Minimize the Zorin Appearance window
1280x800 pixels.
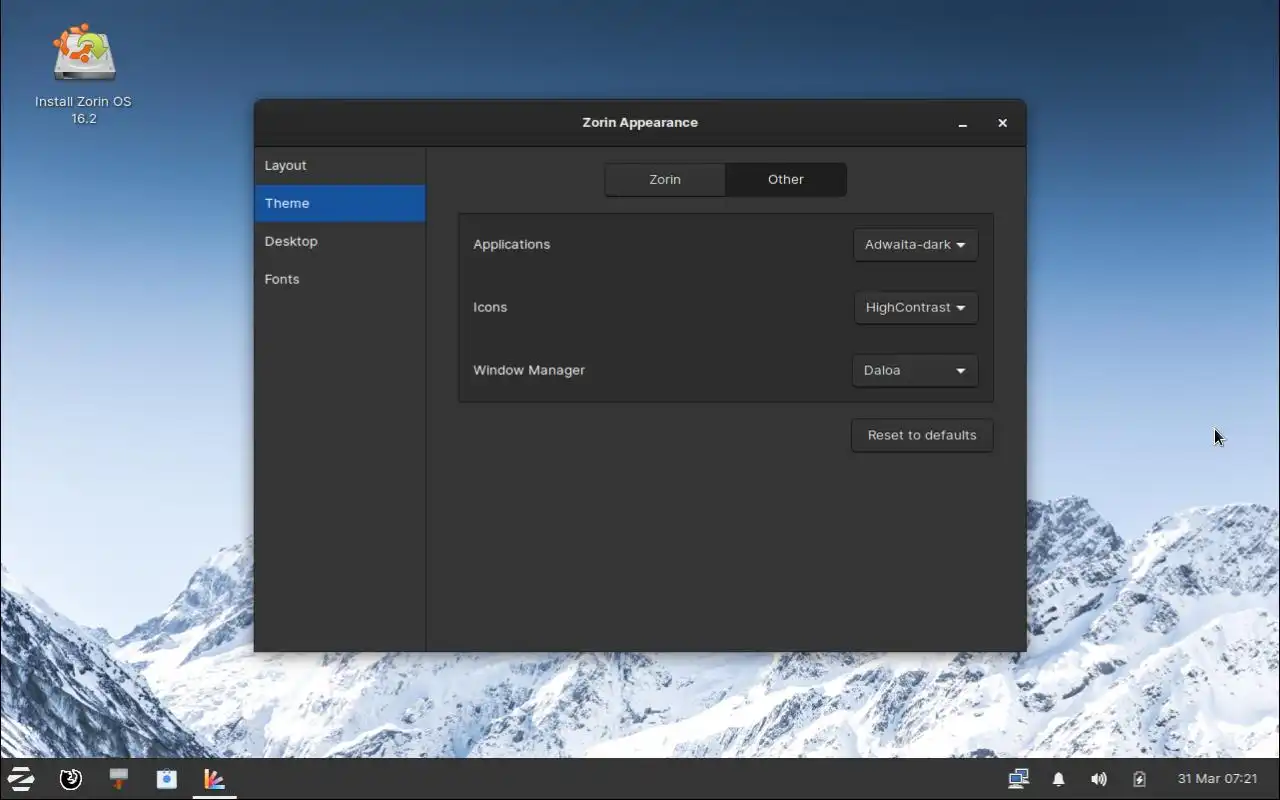(962, 123)
